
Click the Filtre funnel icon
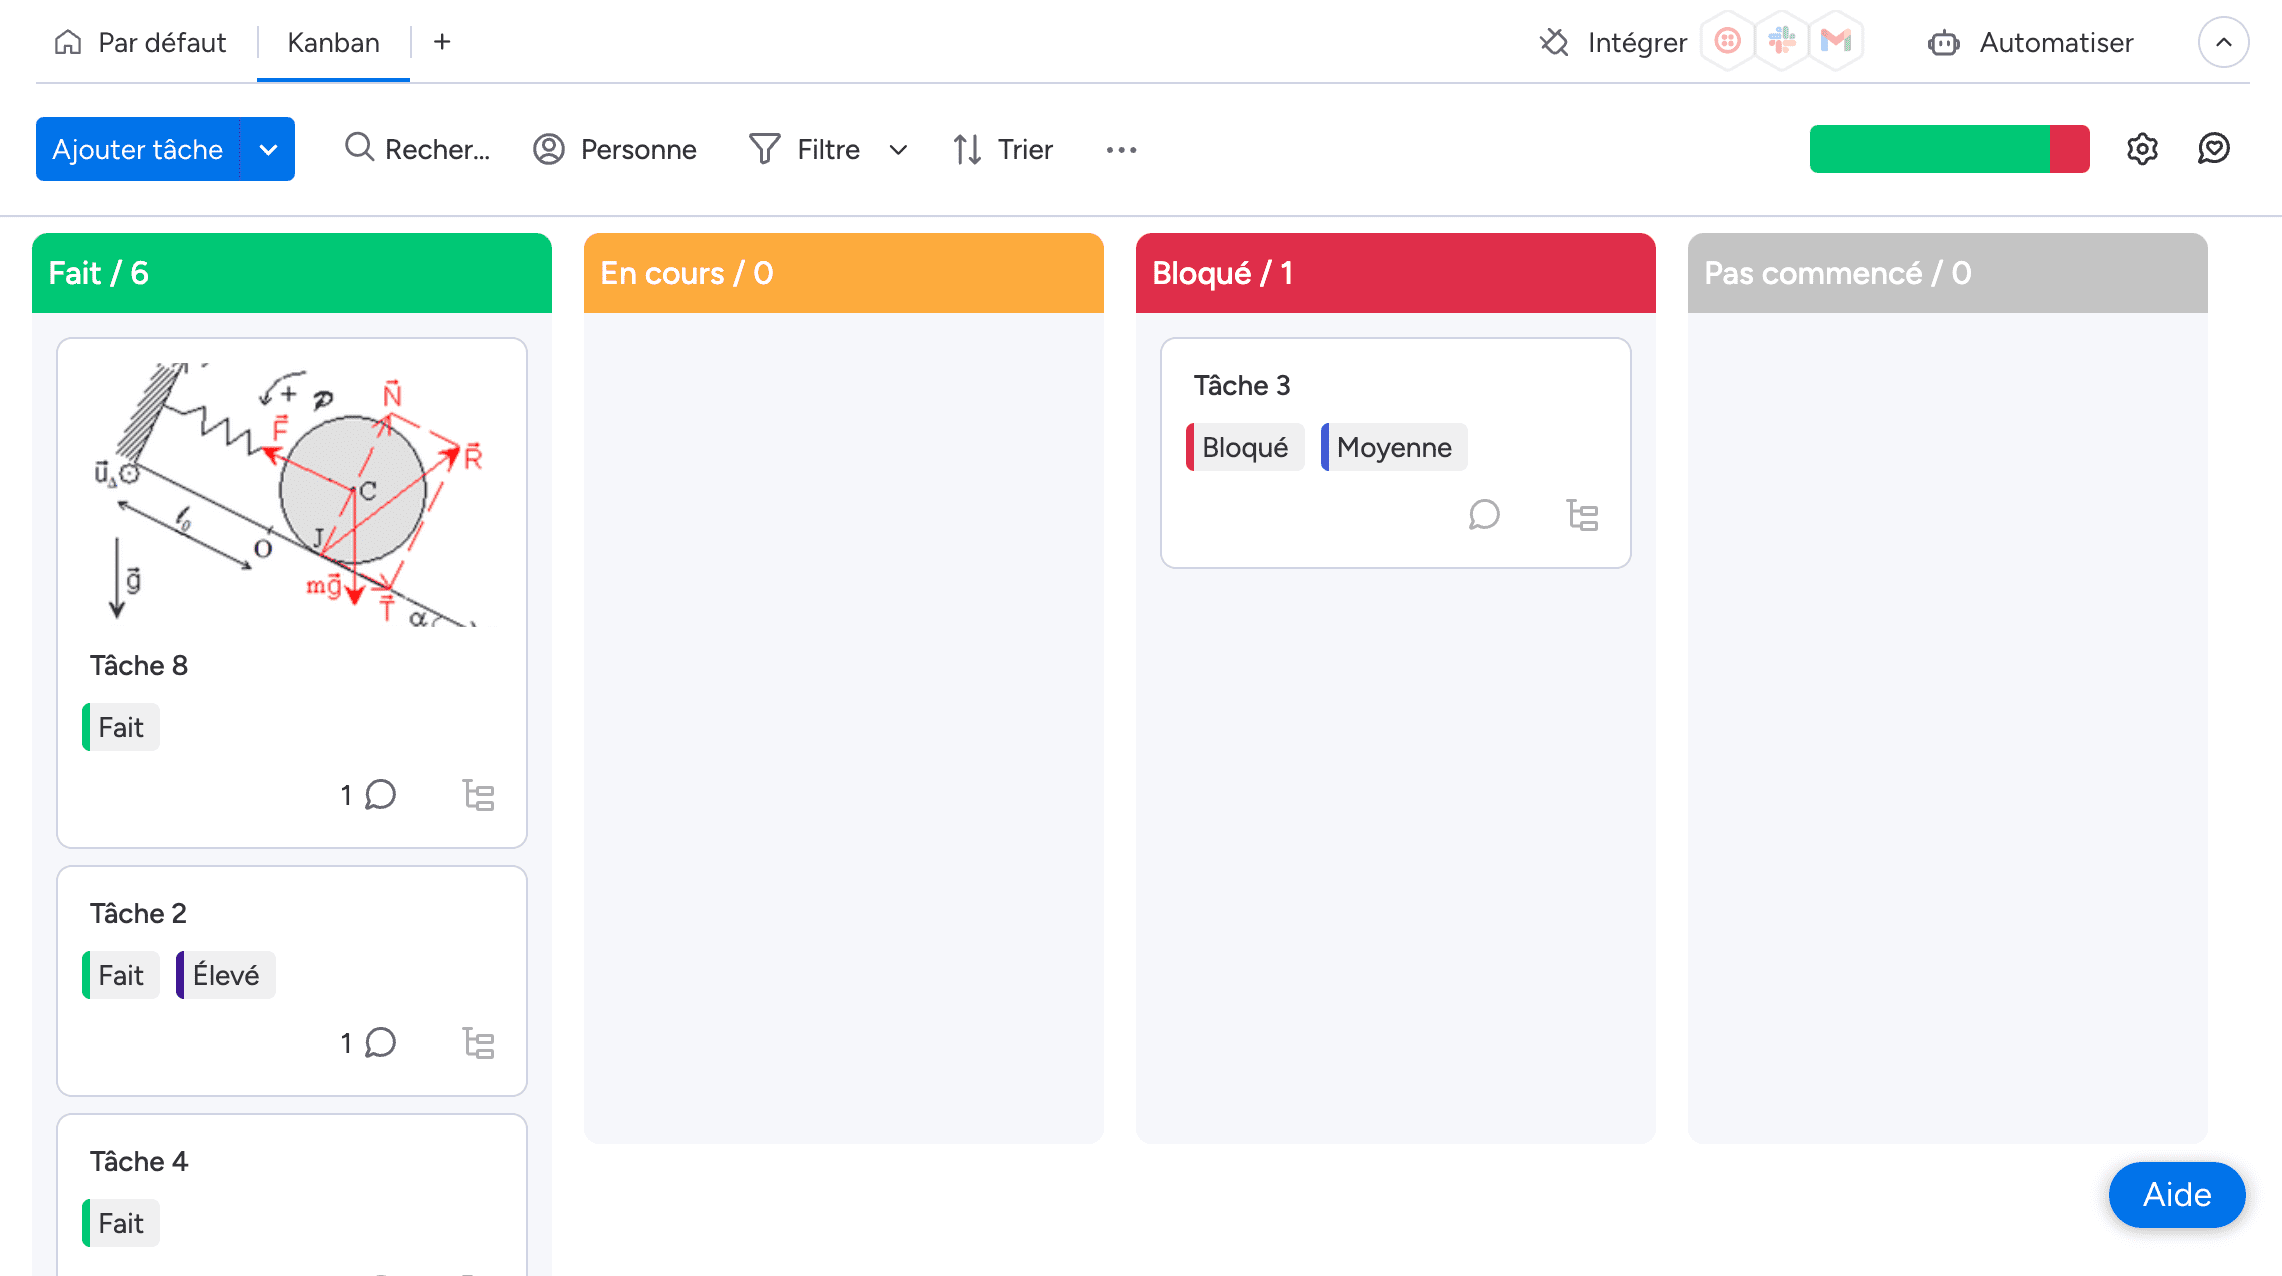pos(764,149)
